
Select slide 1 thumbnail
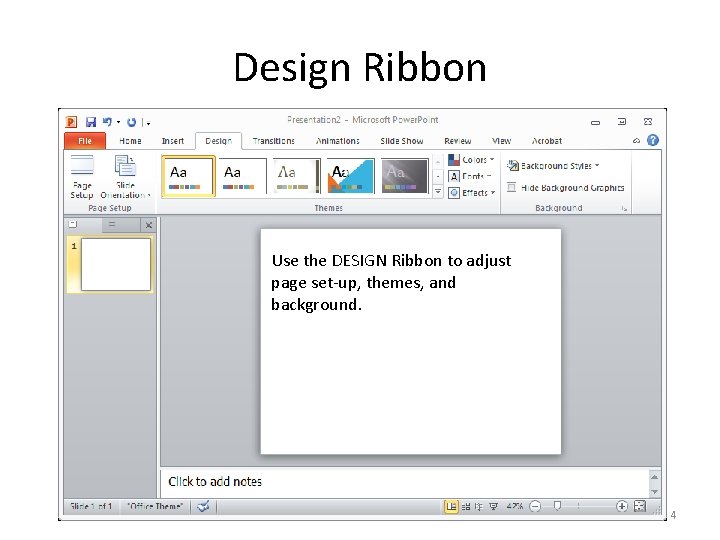[116, 264]
